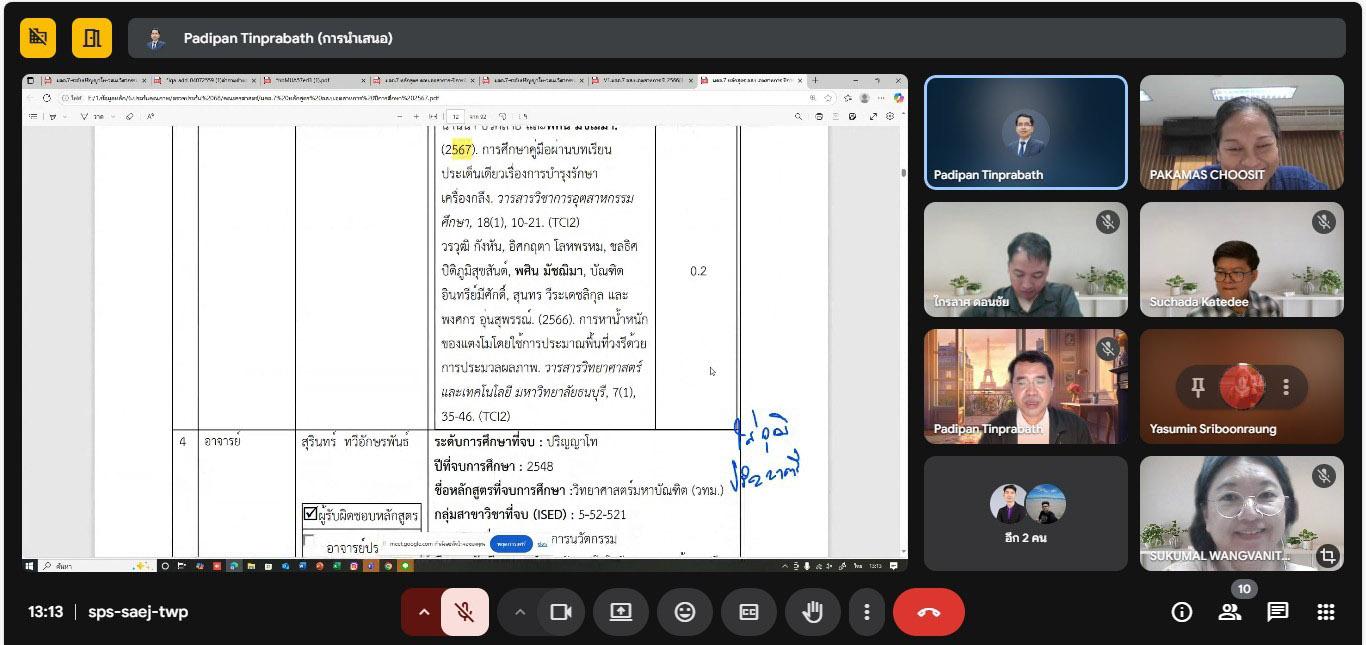The width and height of the screenshot is (1366, 645).
Task: Open the tile showing 2 more people
Action: pos(1026,513)
